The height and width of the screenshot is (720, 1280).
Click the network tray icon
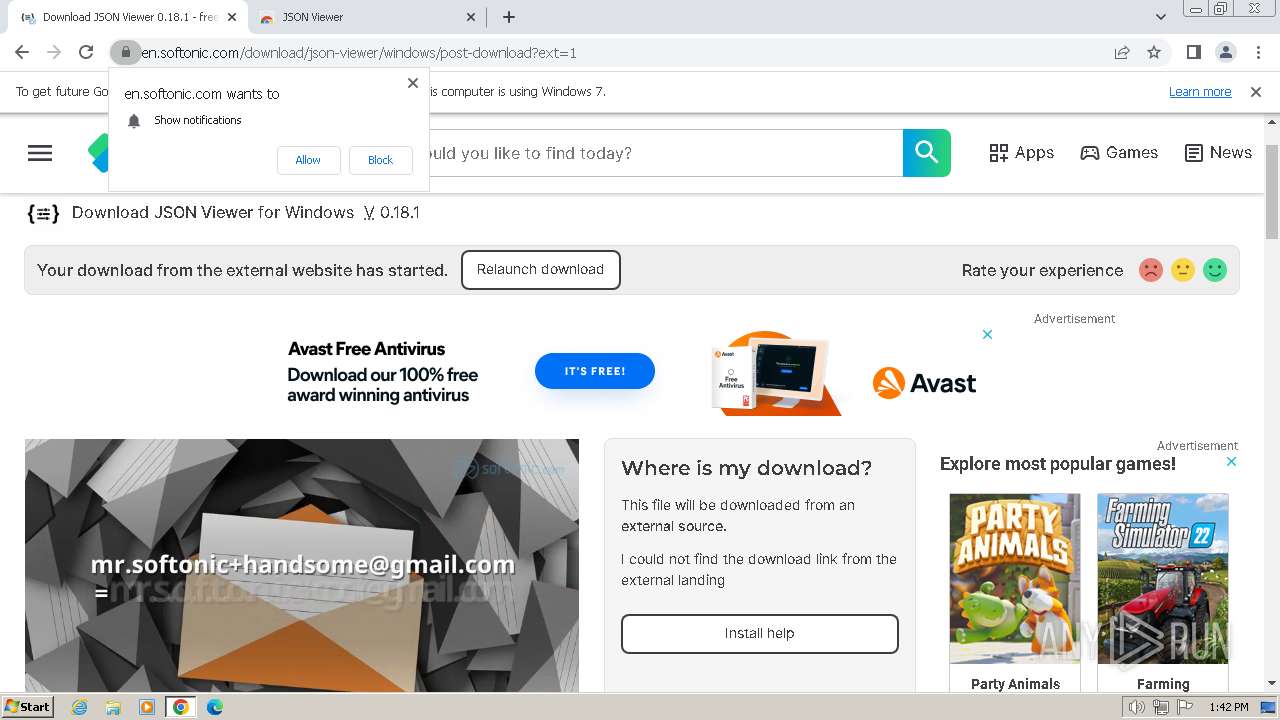coord(1161,707)
